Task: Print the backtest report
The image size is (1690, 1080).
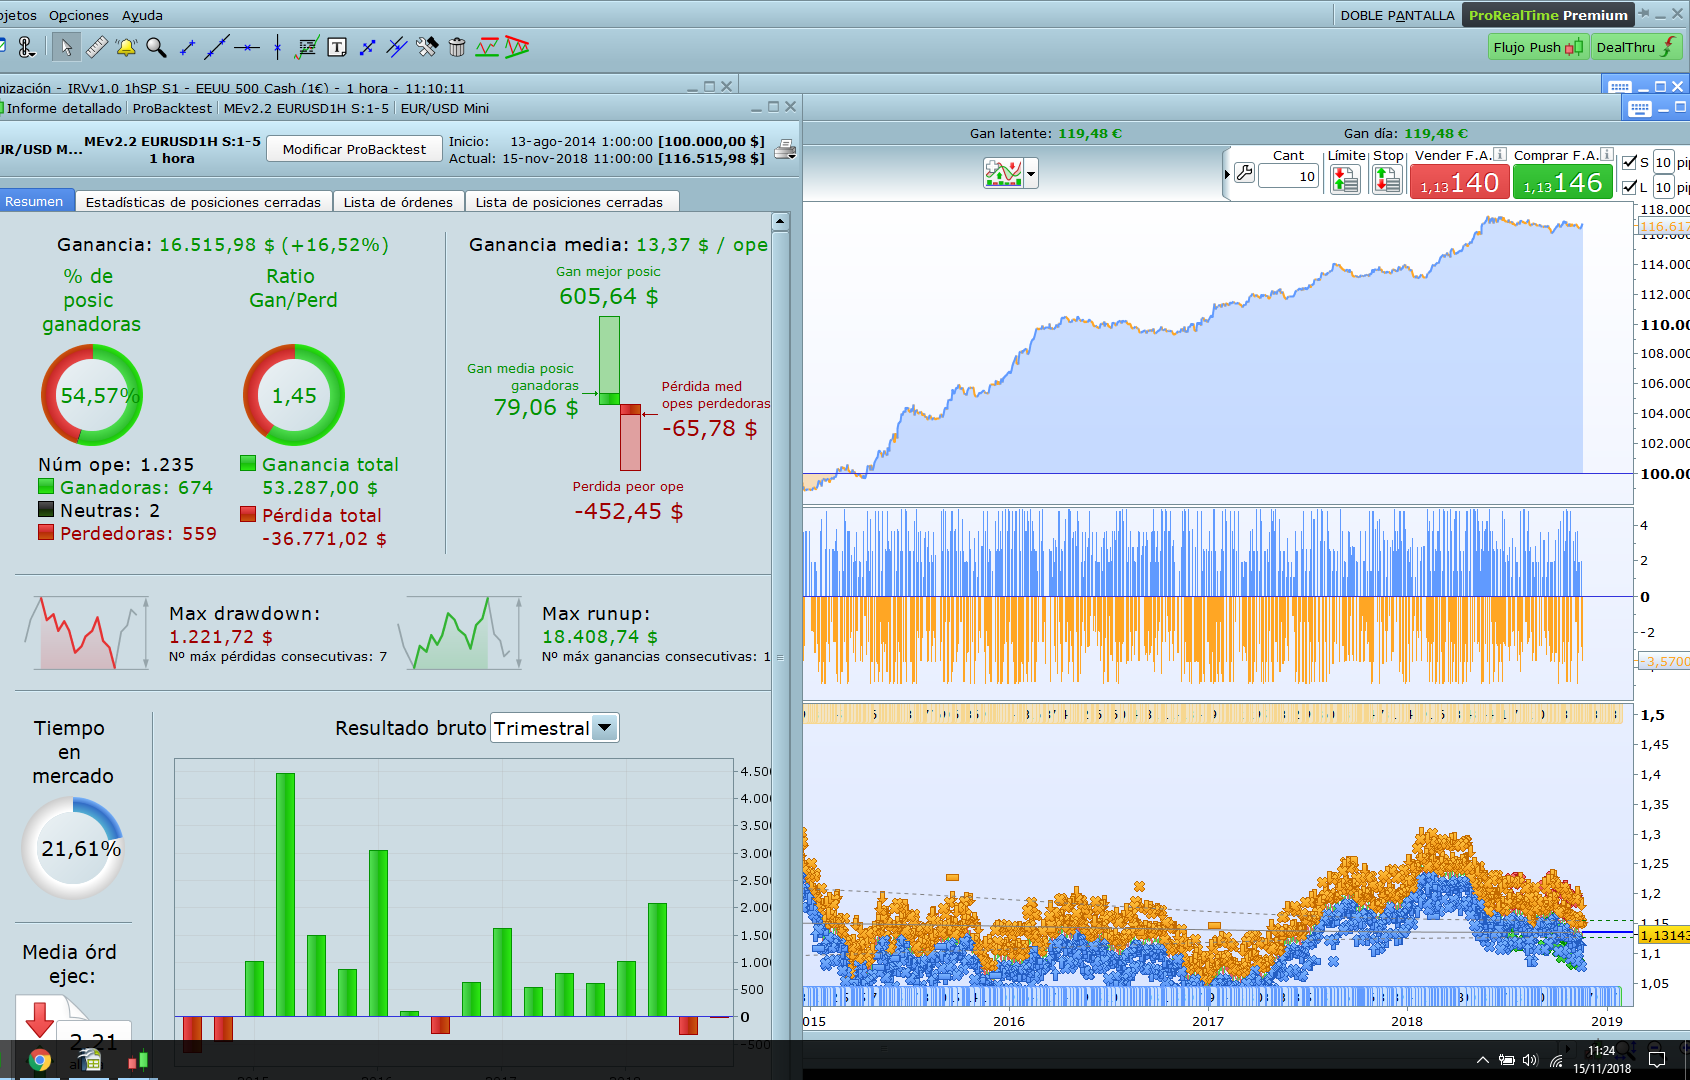Action: point(786,150)
